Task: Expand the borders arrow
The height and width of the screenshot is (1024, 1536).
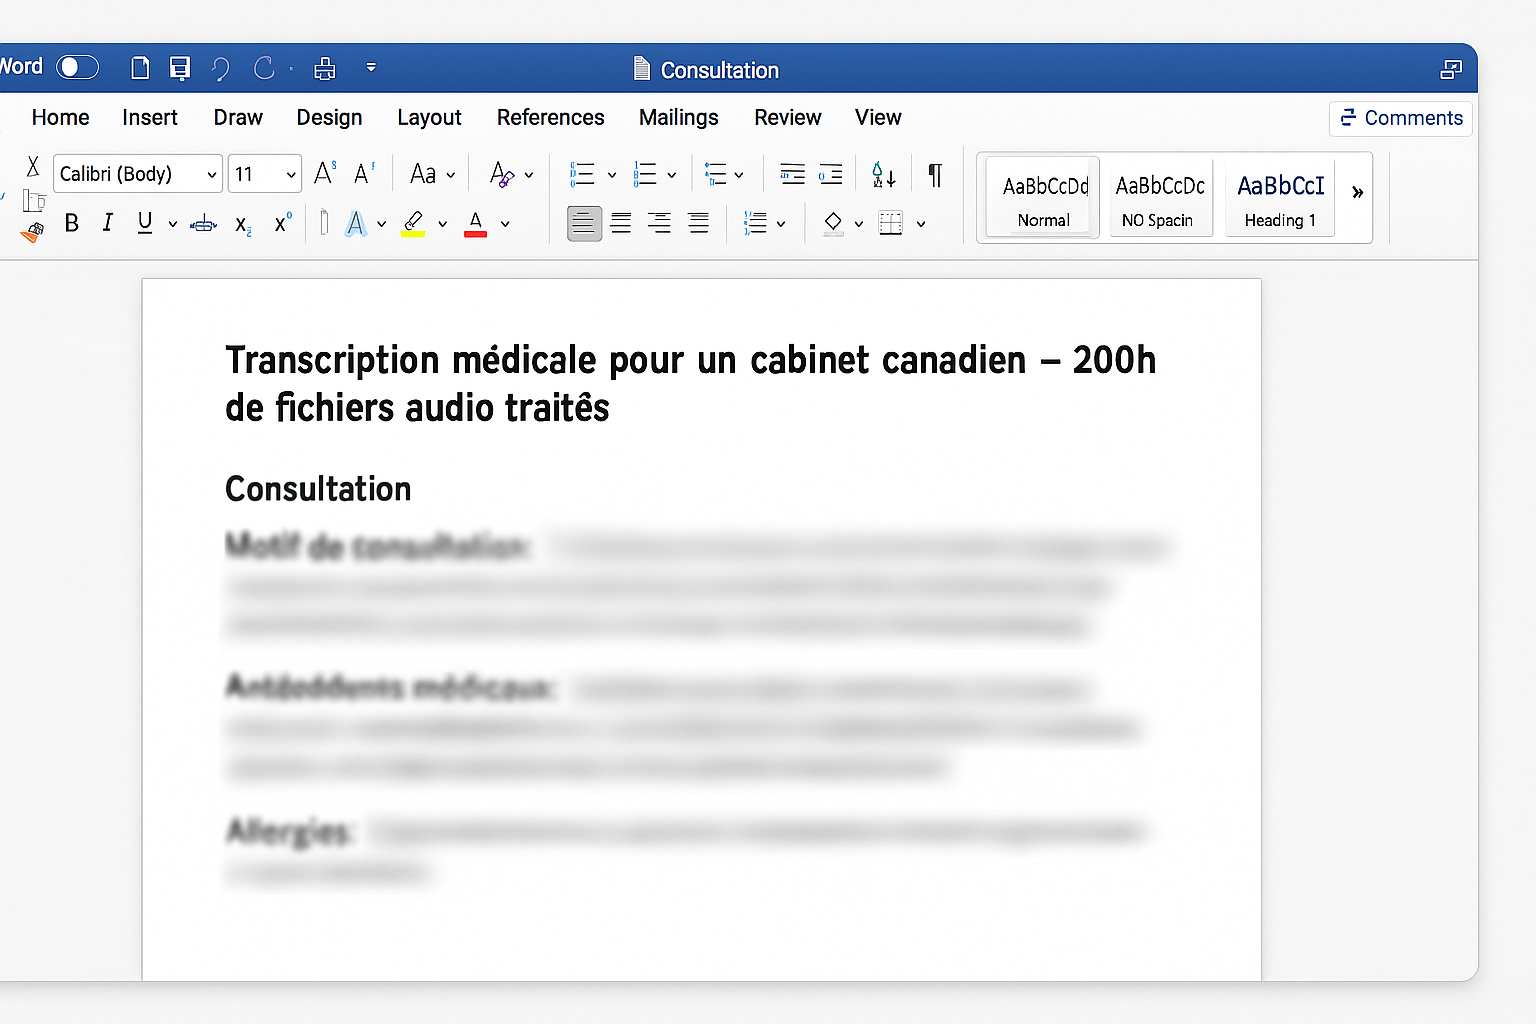Action: point(920,224)
